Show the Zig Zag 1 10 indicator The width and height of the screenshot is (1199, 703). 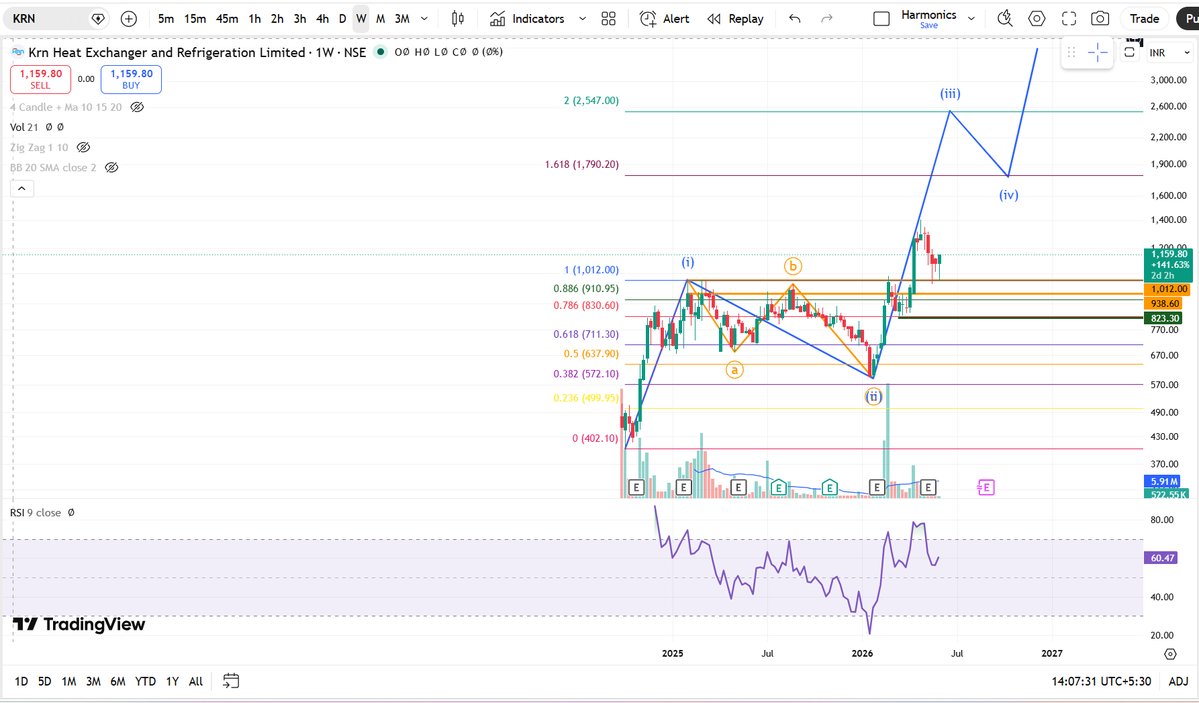point(83,147)
